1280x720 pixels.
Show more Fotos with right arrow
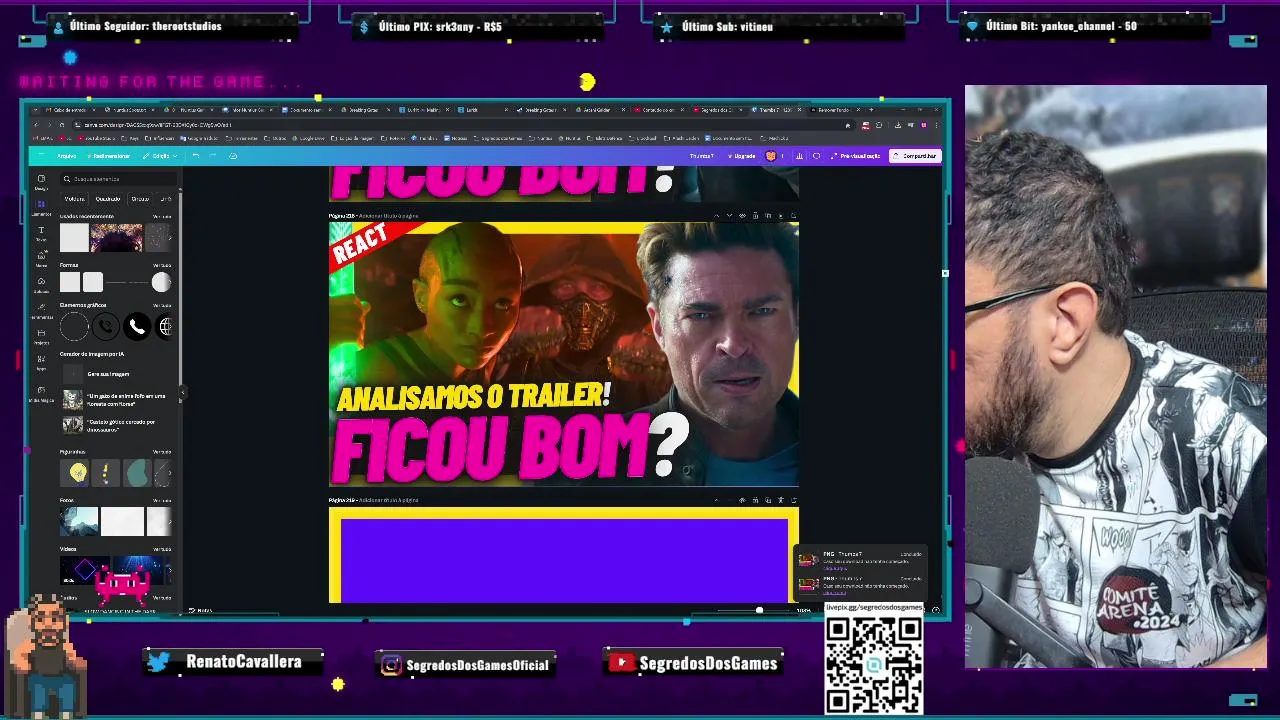tap(169, 522)
